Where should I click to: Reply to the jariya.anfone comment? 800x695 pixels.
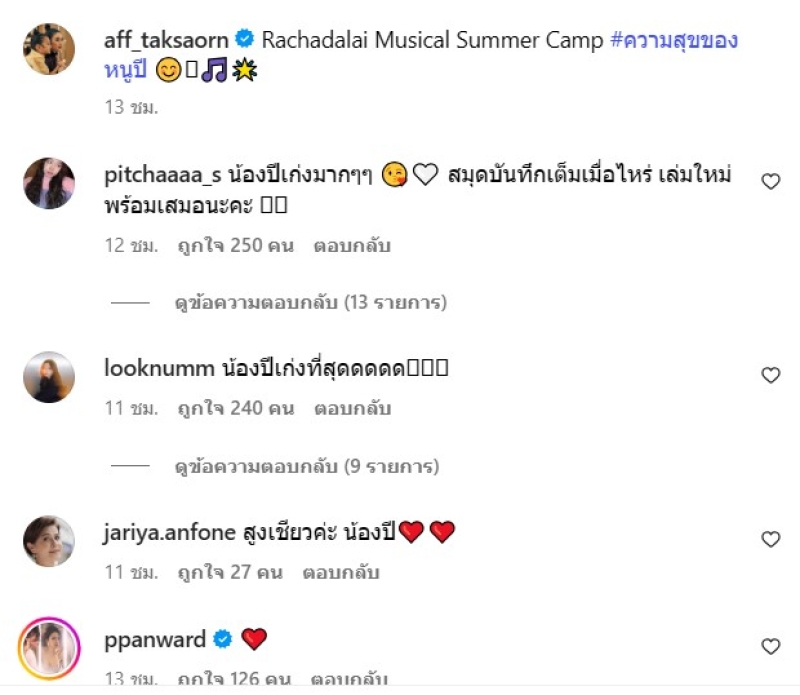click(x=341, y=572)
